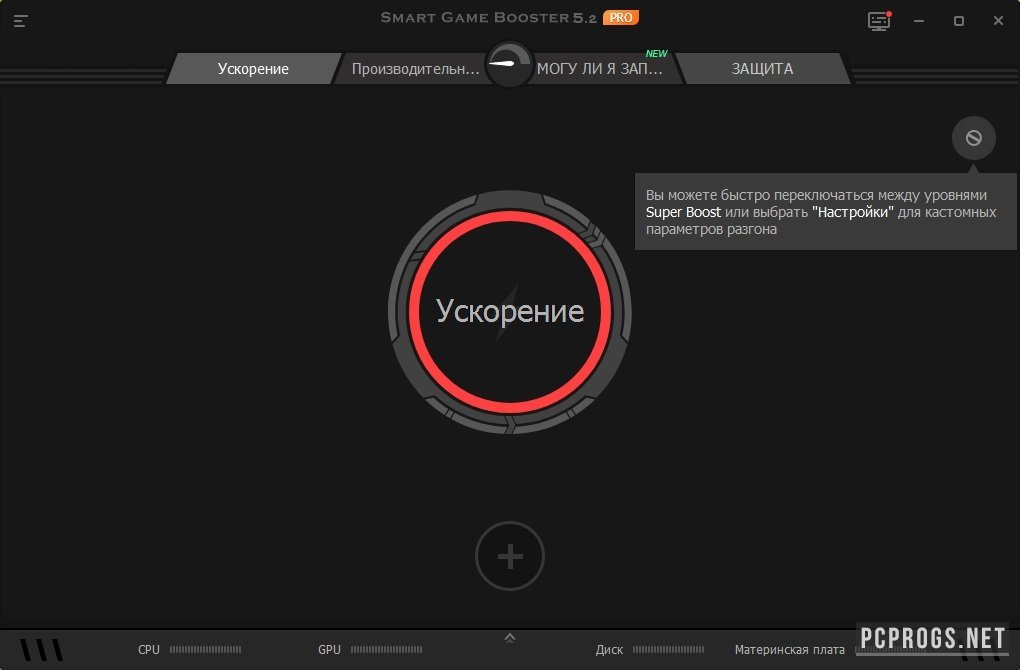Open the feedback monitor icon with red dot

click(879, 21)
